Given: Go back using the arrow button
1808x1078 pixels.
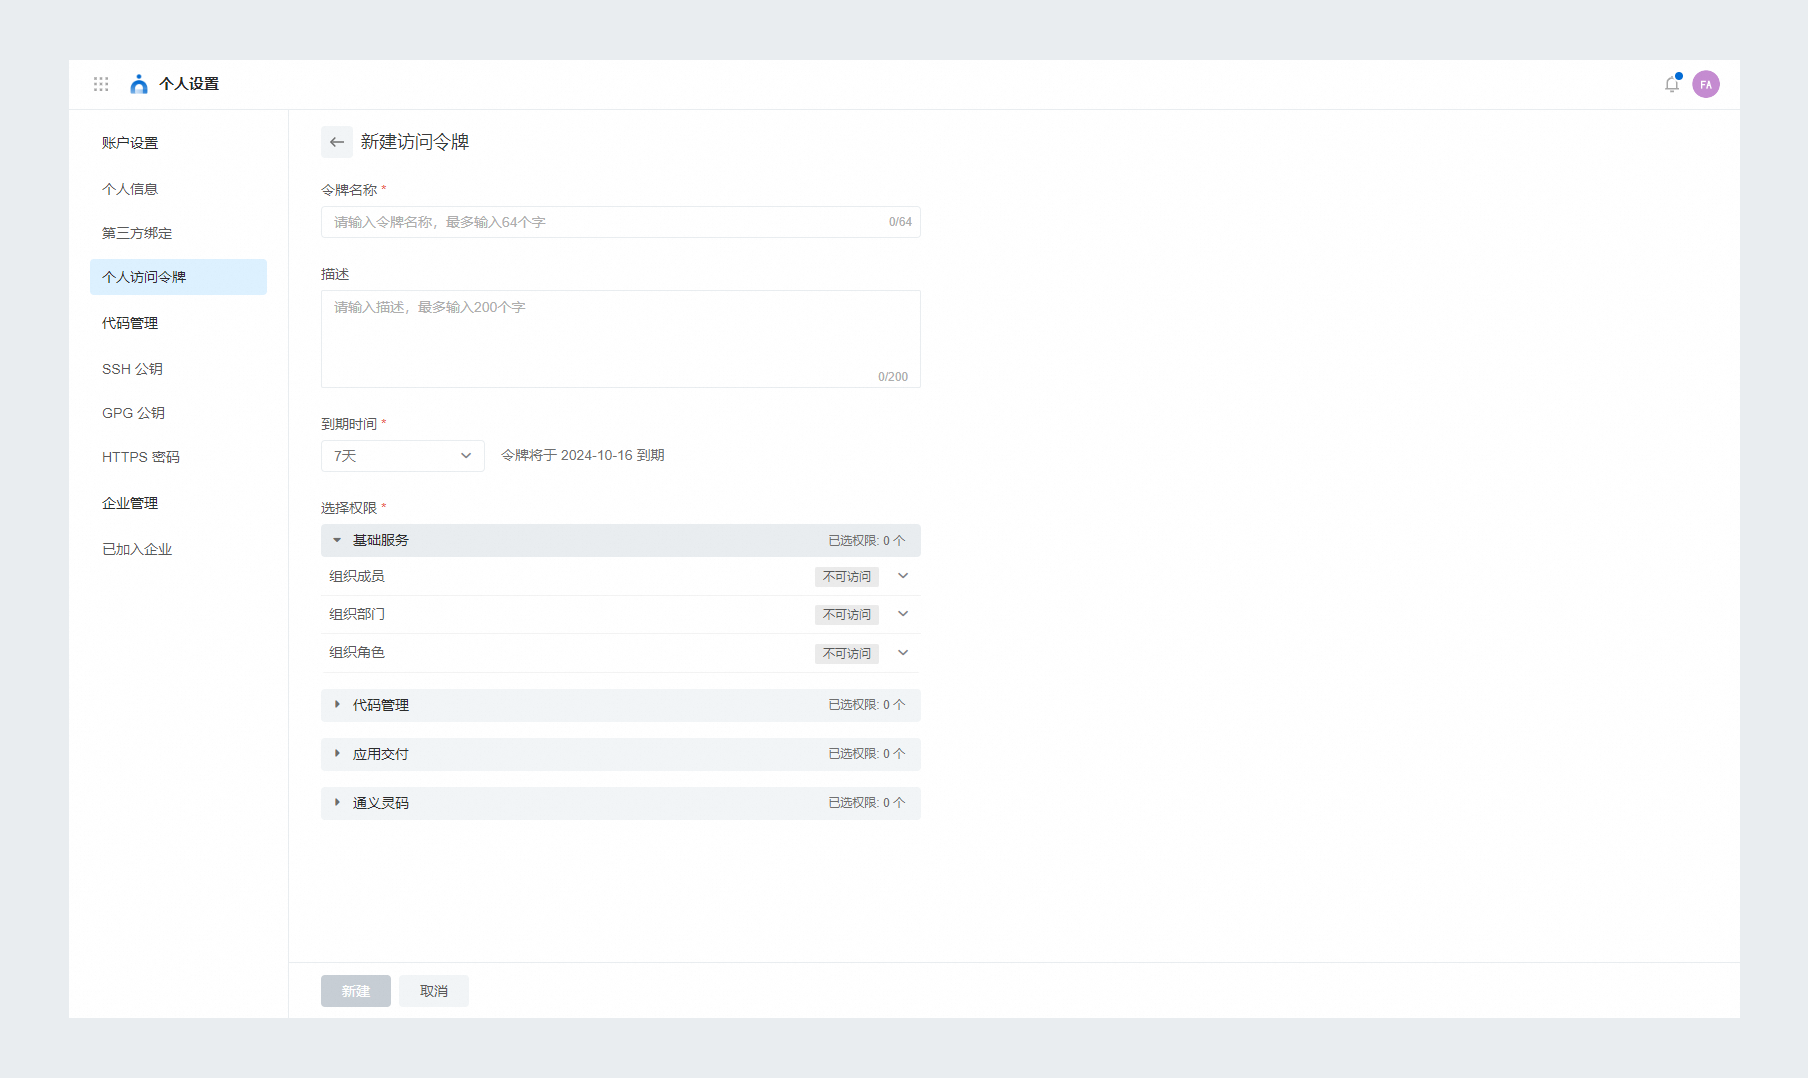Looking at the screenshot, I should 337,142.
